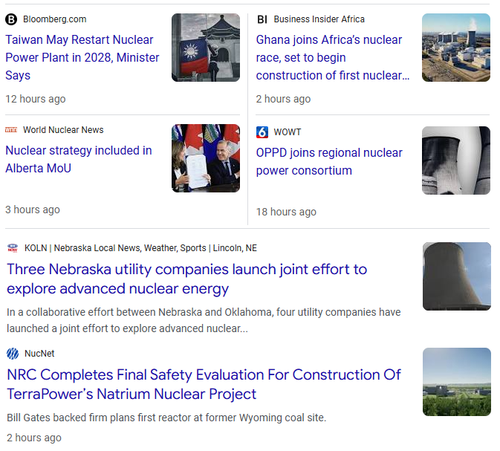This screenshot has height=451, width=500.
Task: Open NRC Completes Final Safety Evaluation article
Action: (x=204, y=384)
